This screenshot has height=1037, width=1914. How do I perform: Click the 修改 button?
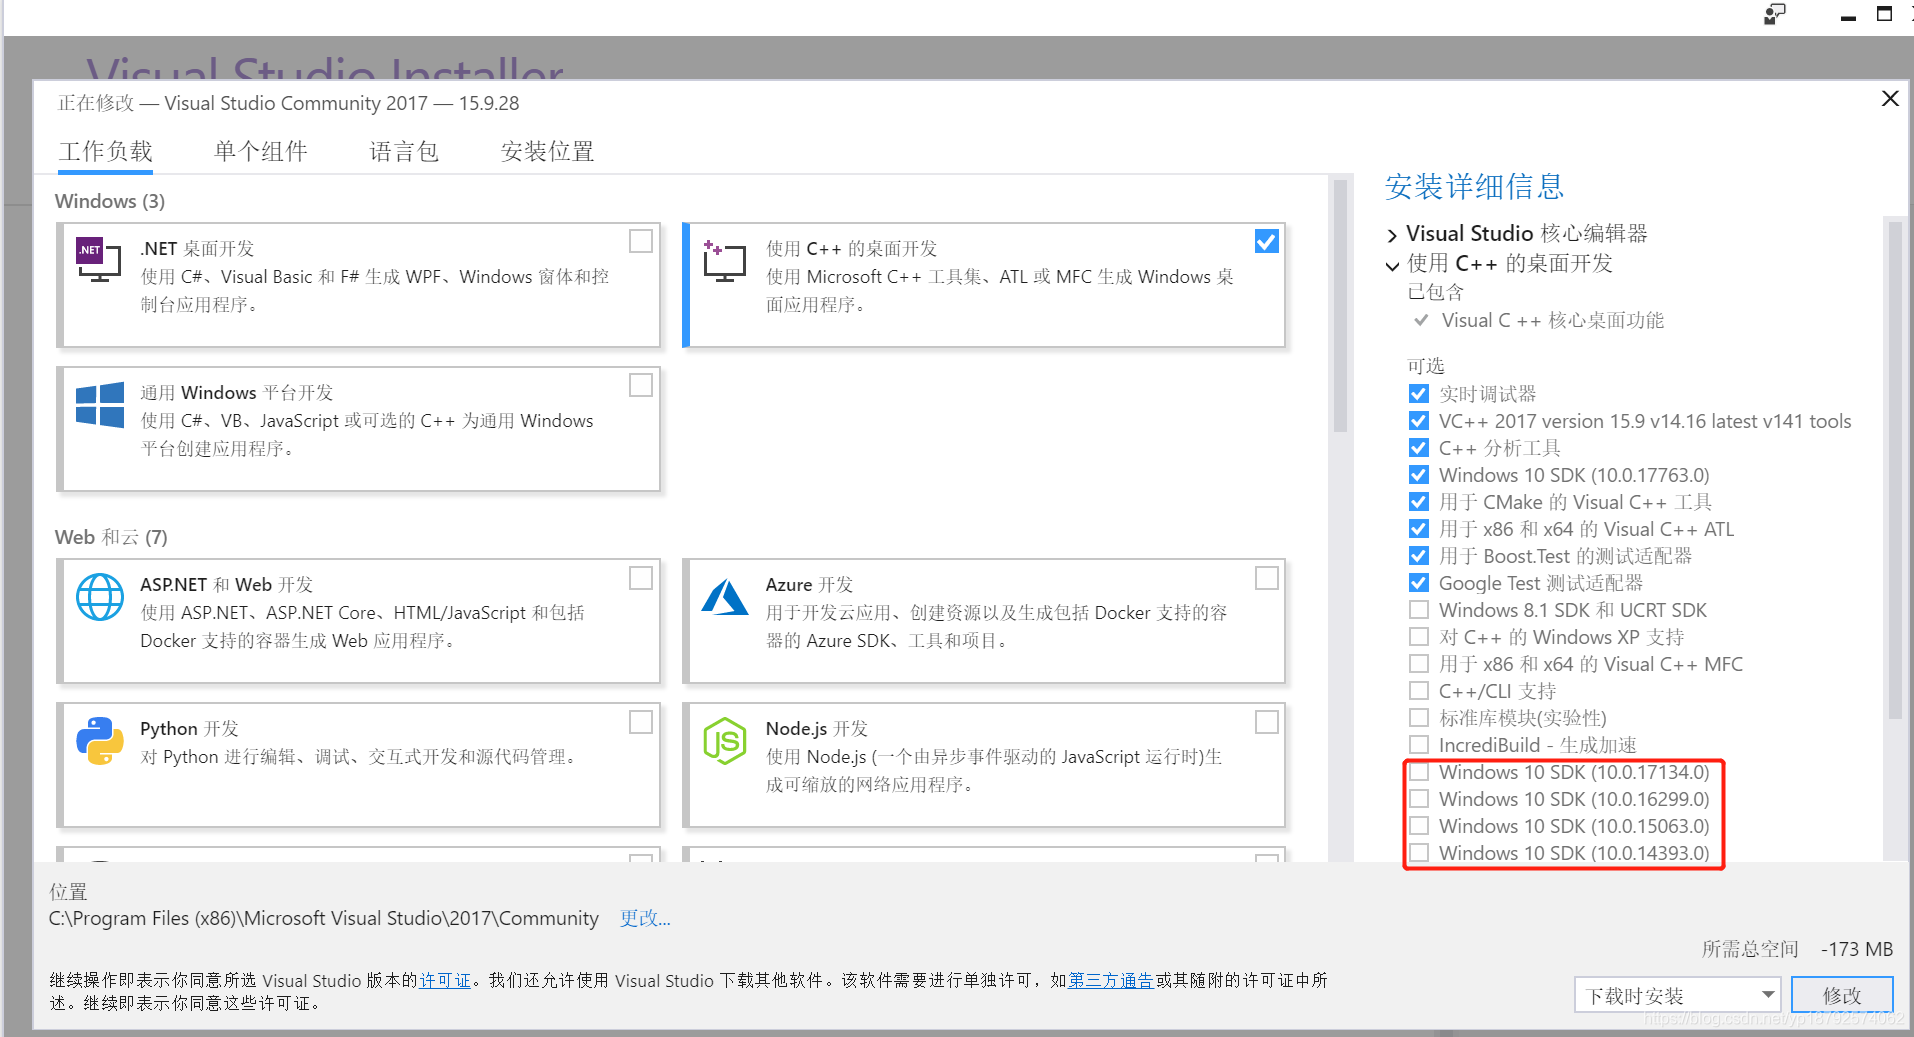coord(1842,995)
